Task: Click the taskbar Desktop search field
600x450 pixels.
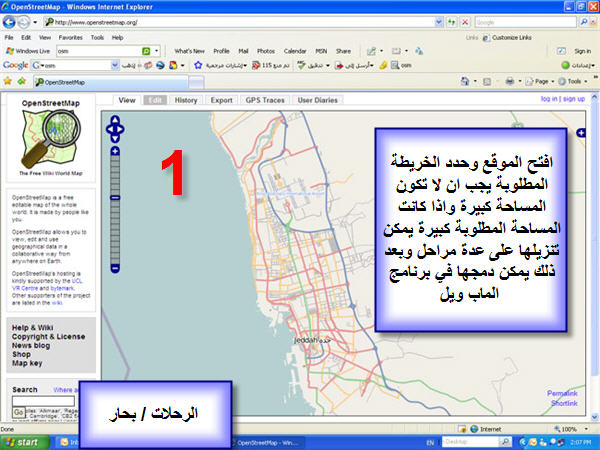Action: pyautogui.click(x=471, y=442)
